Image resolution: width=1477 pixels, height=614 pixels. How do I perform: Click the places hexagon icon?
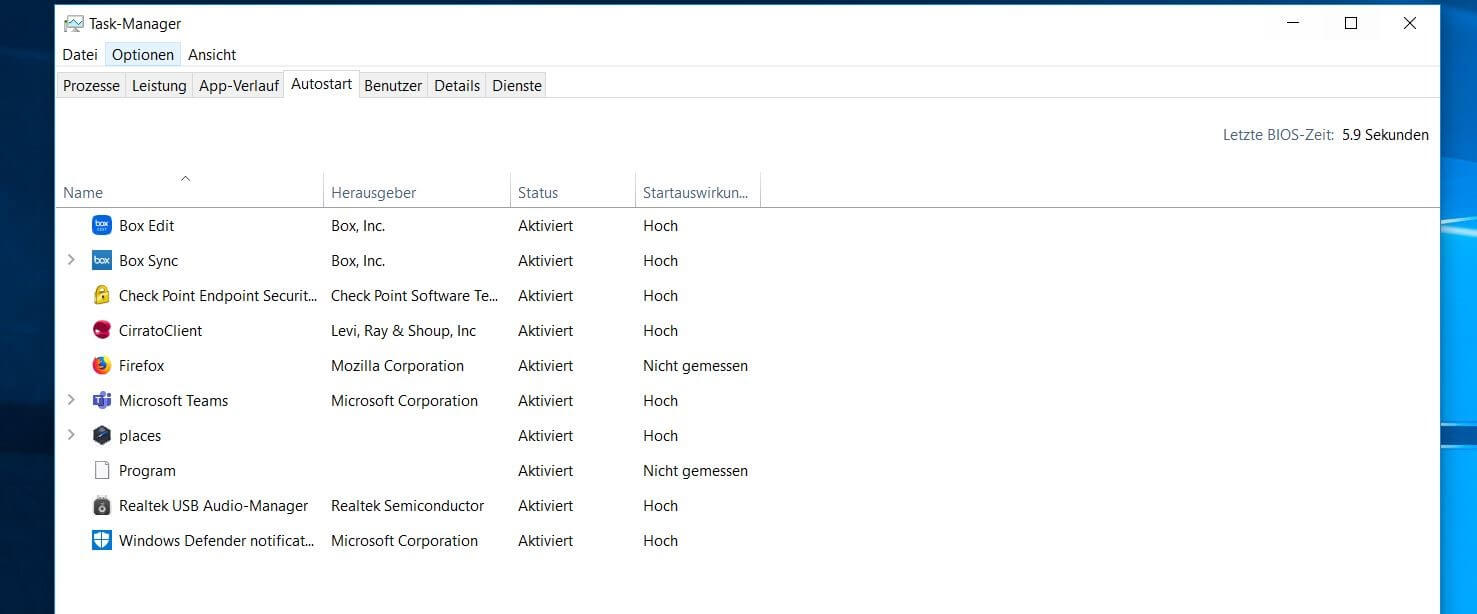tap(101, 435)
